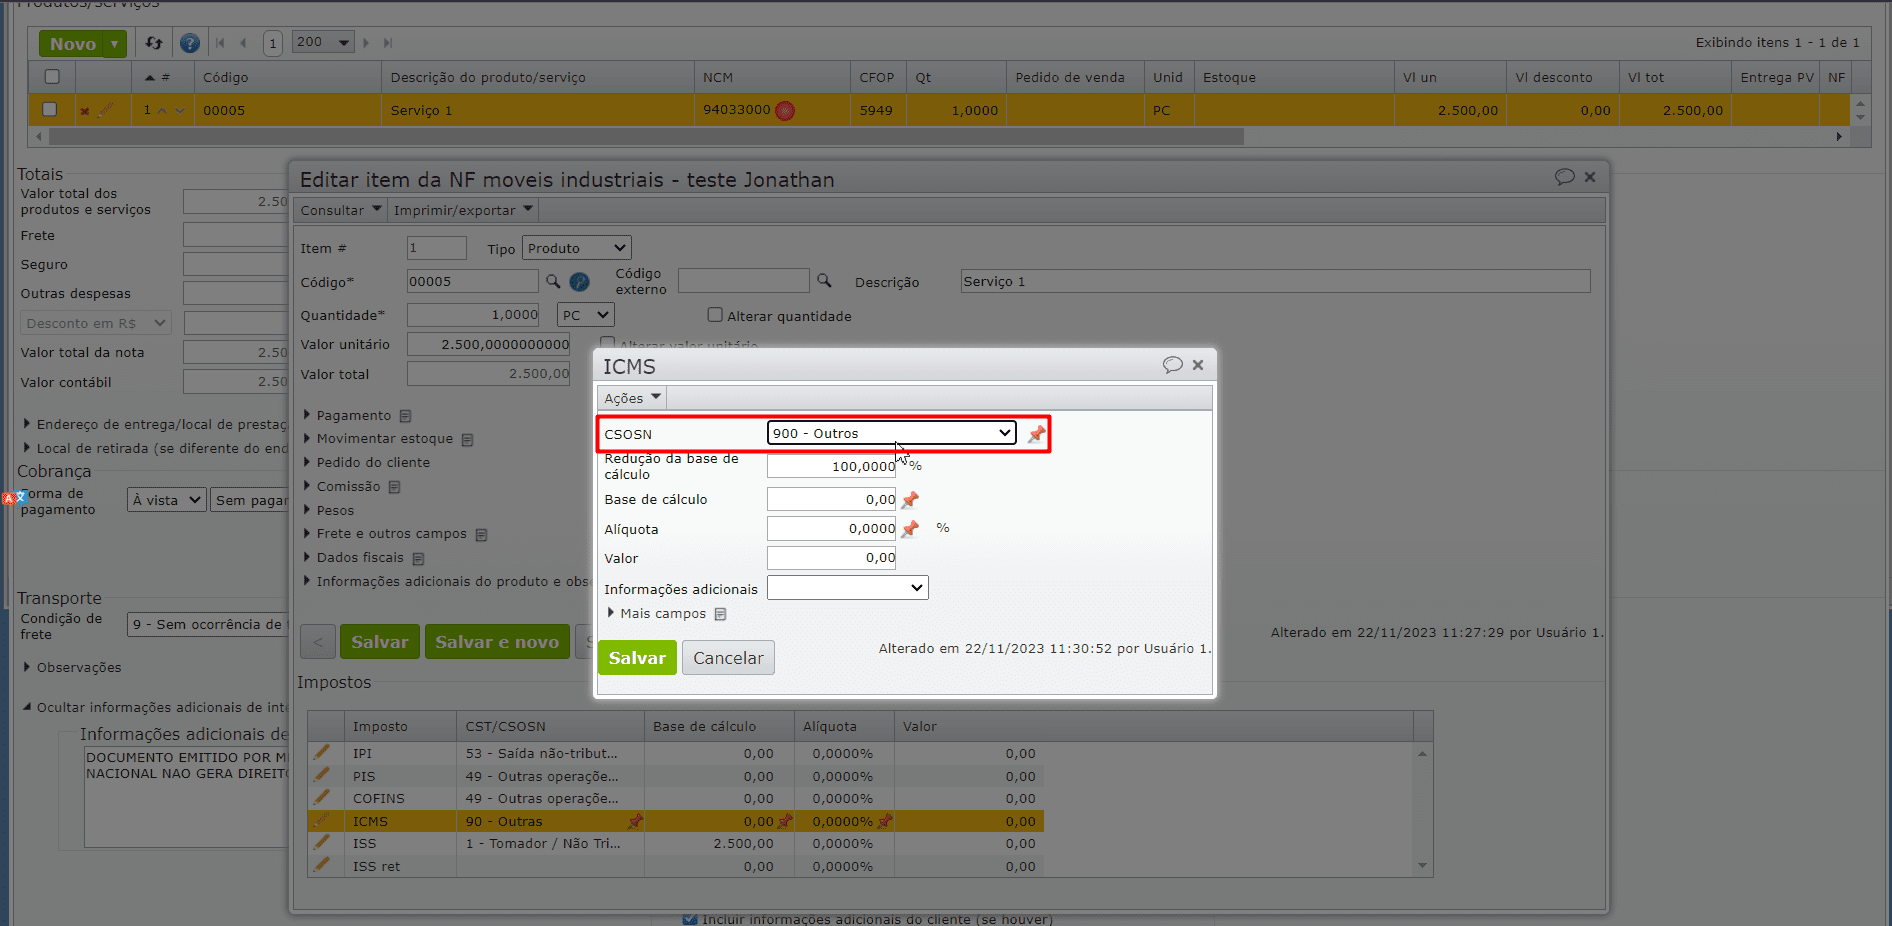Open the Ações menu in ICMS dialog
The height and width of the screenshot is (926, 1892).
coord(632,398)
